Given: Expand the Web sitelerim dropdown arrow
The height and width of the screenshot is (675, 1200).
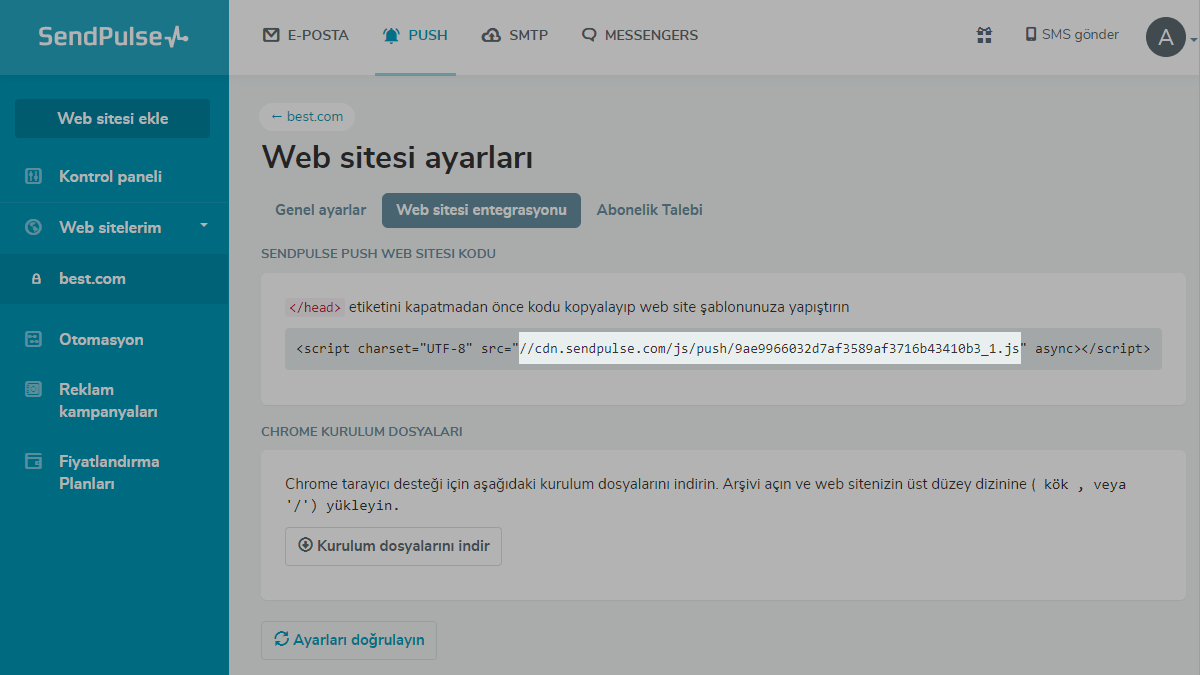Looking at the screenshot, I should click(204, 225).
